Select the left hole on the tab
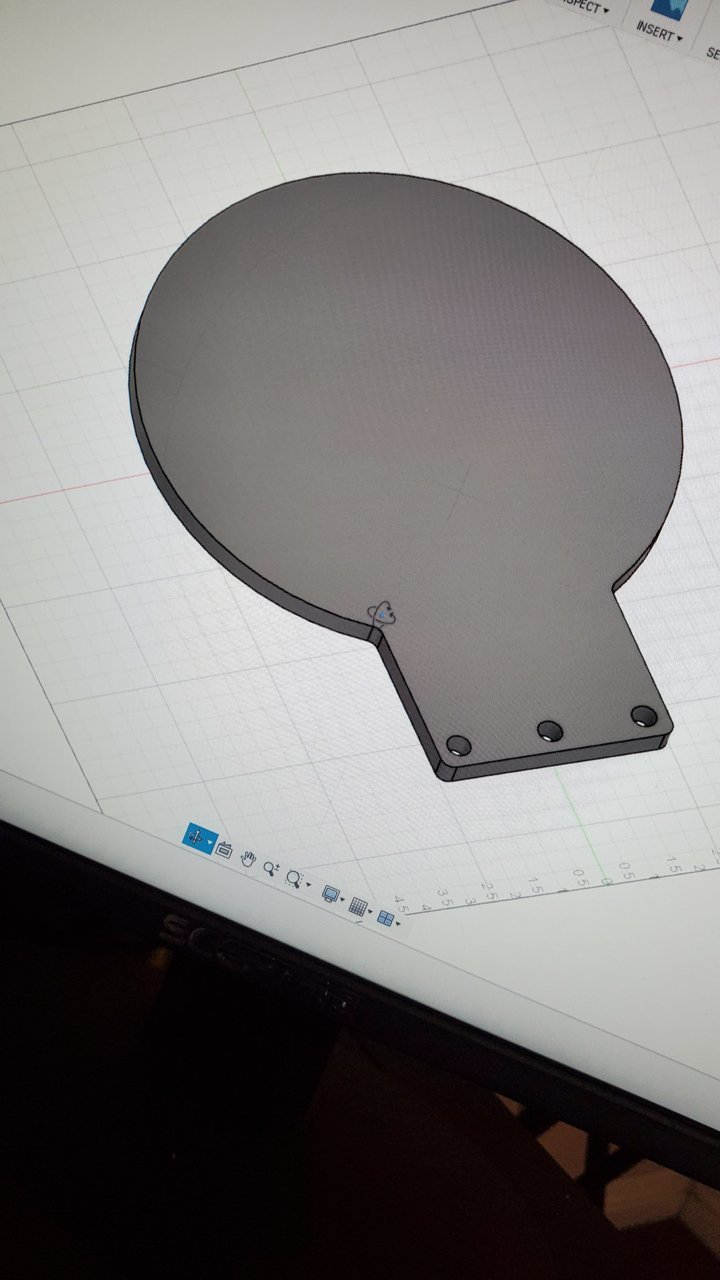Screen dimensions: 720x1280 pos(459,745)
